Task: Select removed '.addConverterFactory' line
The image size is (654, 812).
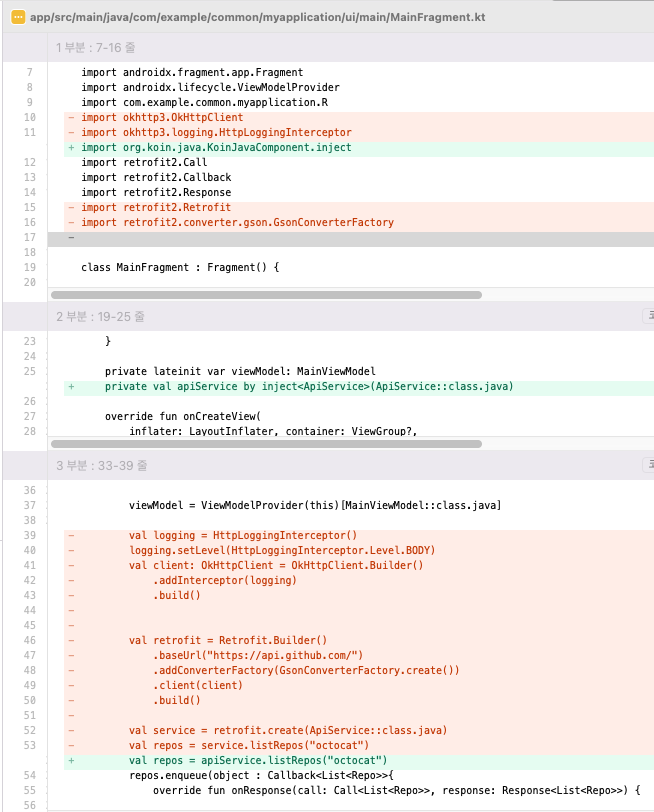Action: tap(306, 671)
